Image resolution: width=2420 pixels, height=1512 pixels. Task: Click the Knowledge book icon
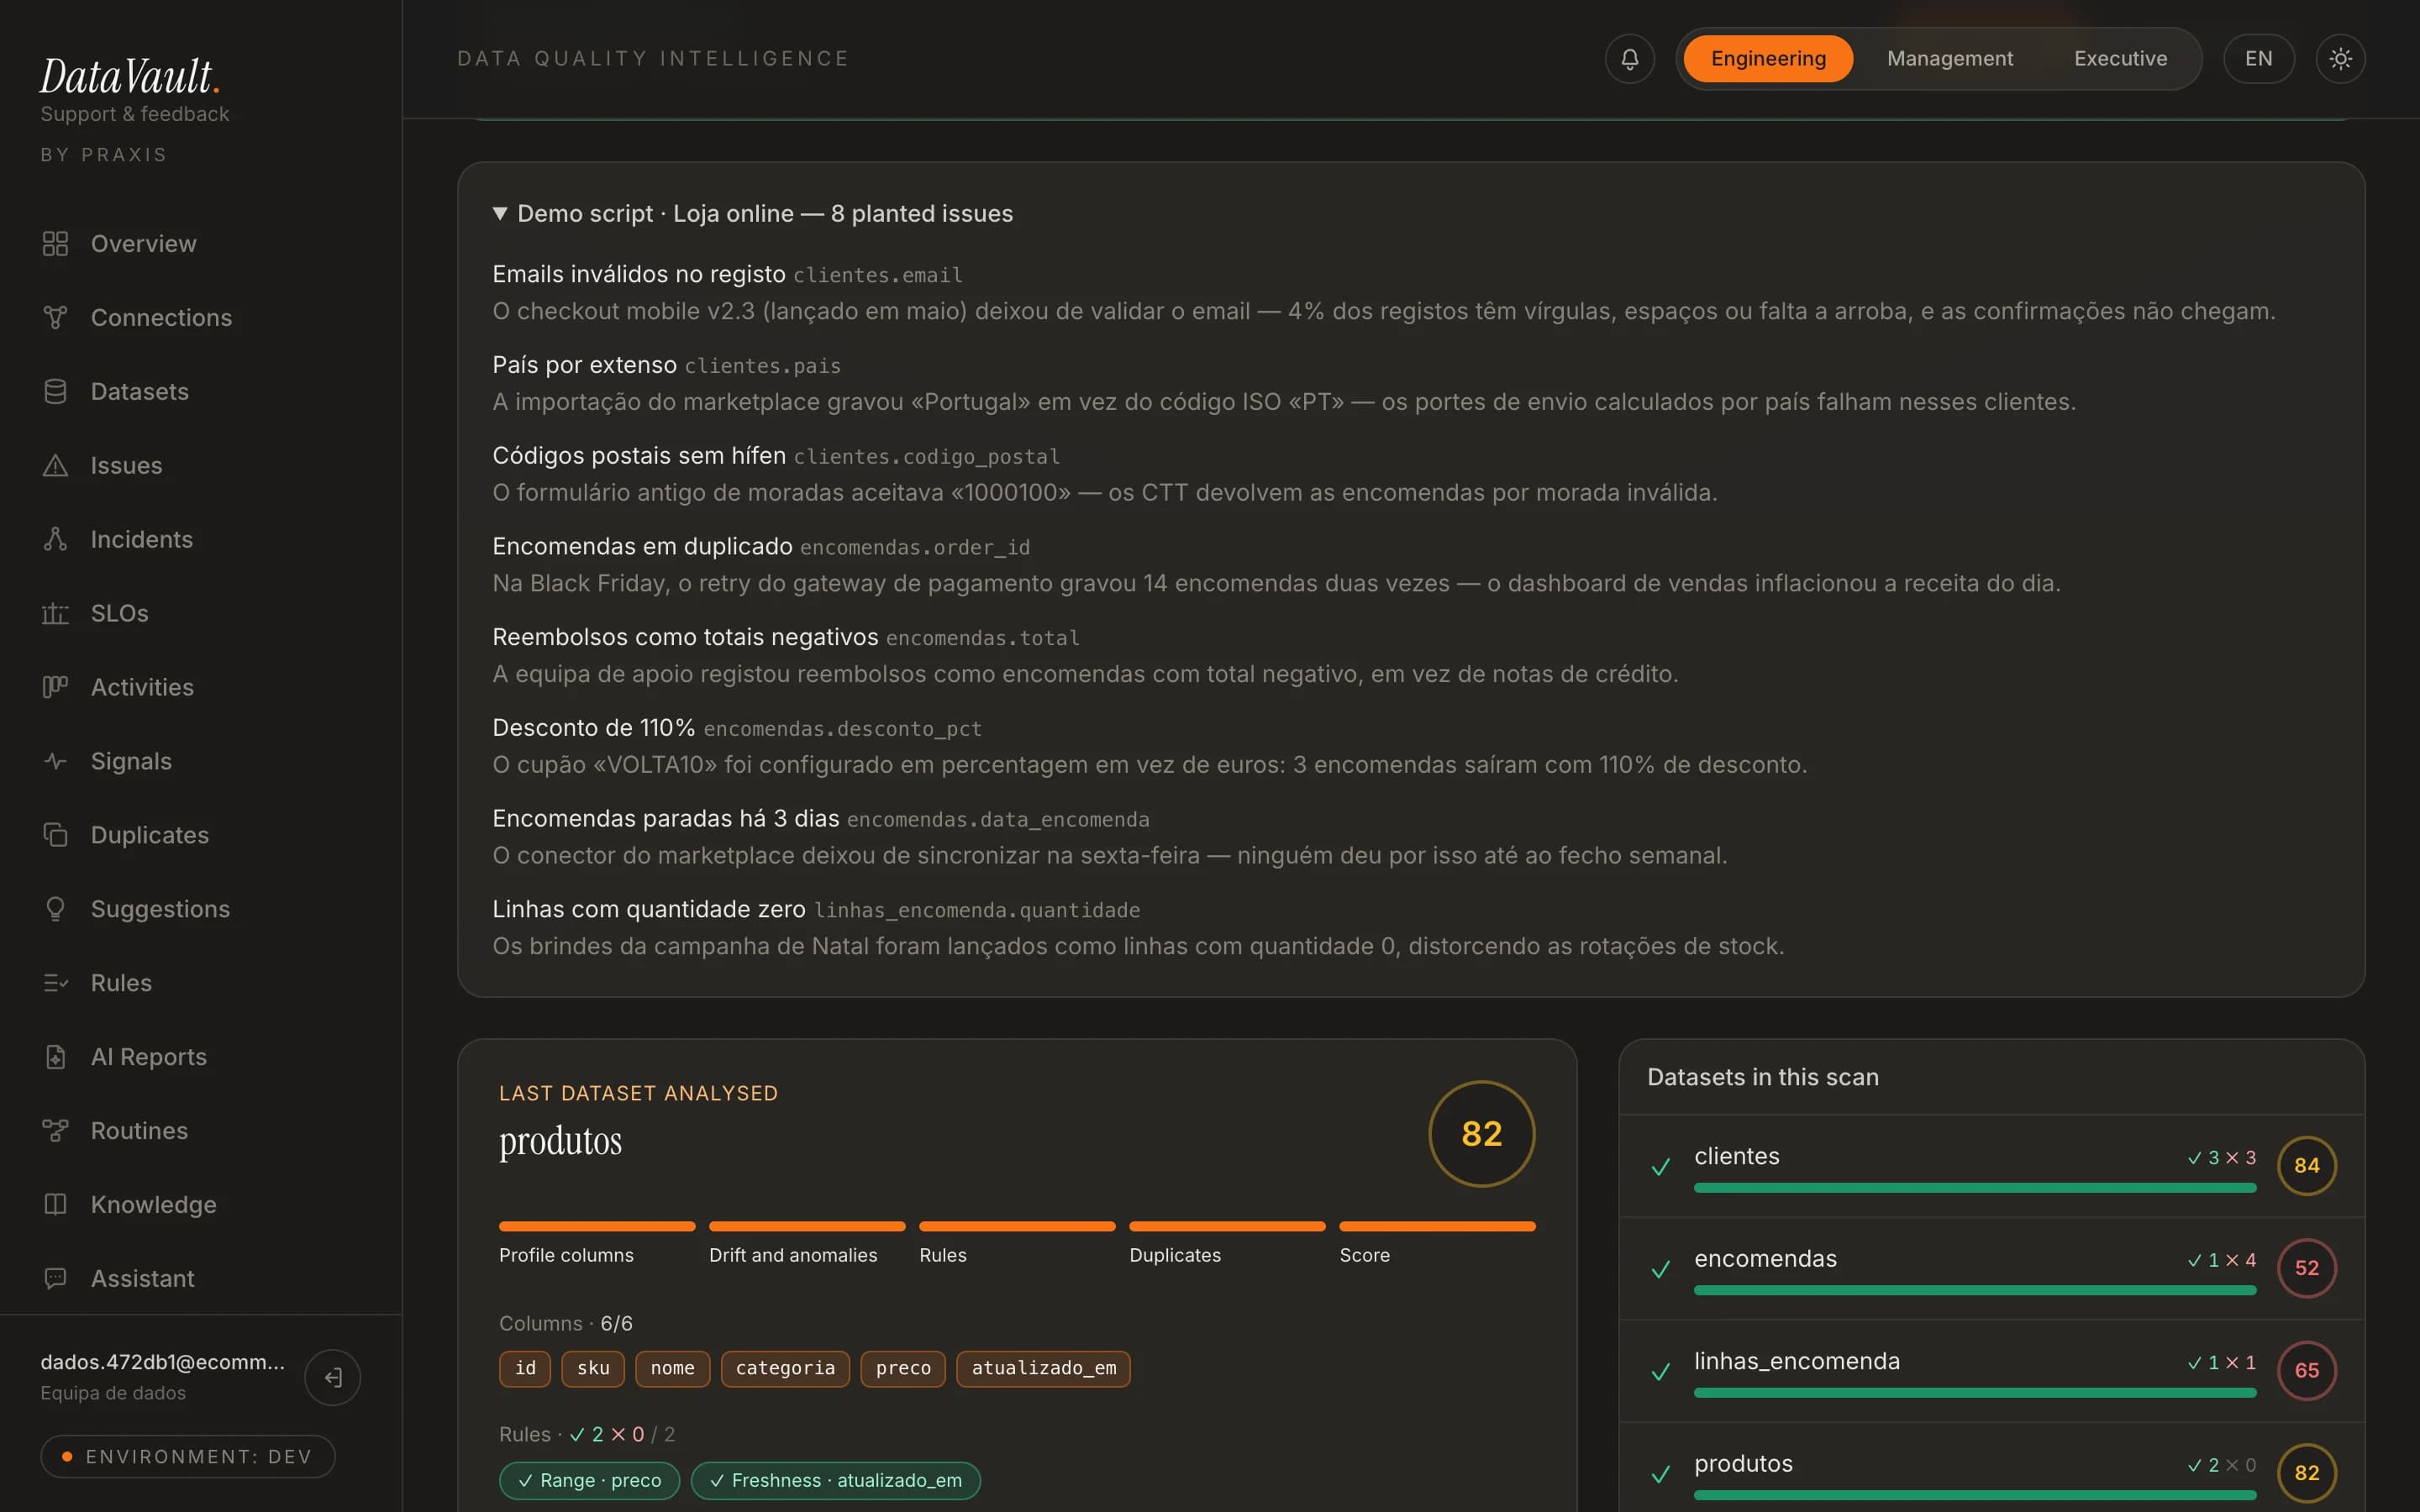[x=55, y=1205]
